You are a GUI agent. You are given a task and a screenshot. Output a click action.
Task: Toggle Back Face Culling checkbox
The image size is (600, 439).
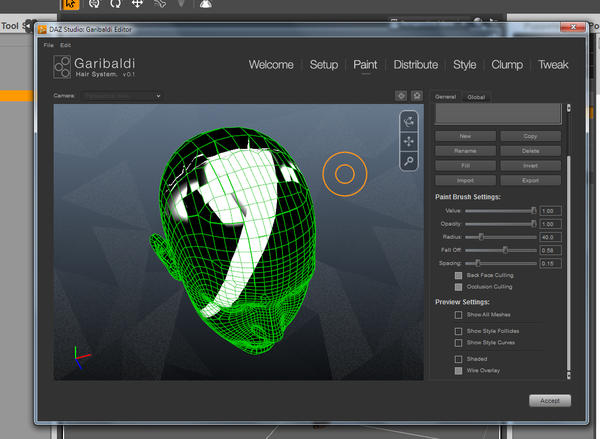point(458,276)
